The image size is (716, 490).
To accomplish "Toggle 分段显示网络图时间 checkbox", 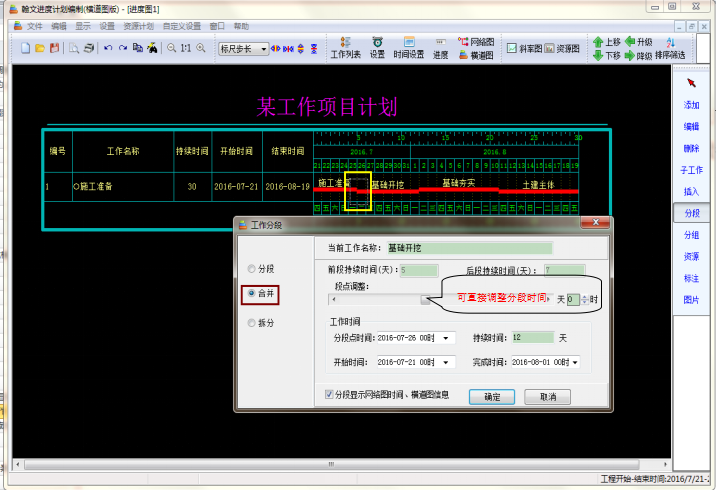I will coord(330,395).
